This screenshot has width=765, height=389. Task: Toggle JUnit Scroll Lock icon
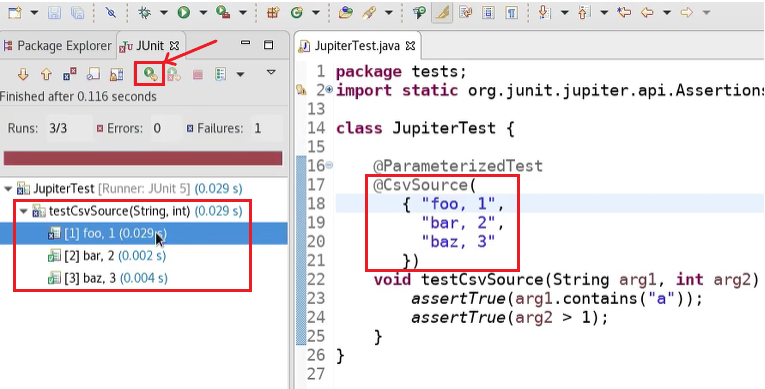coord(117,74)
